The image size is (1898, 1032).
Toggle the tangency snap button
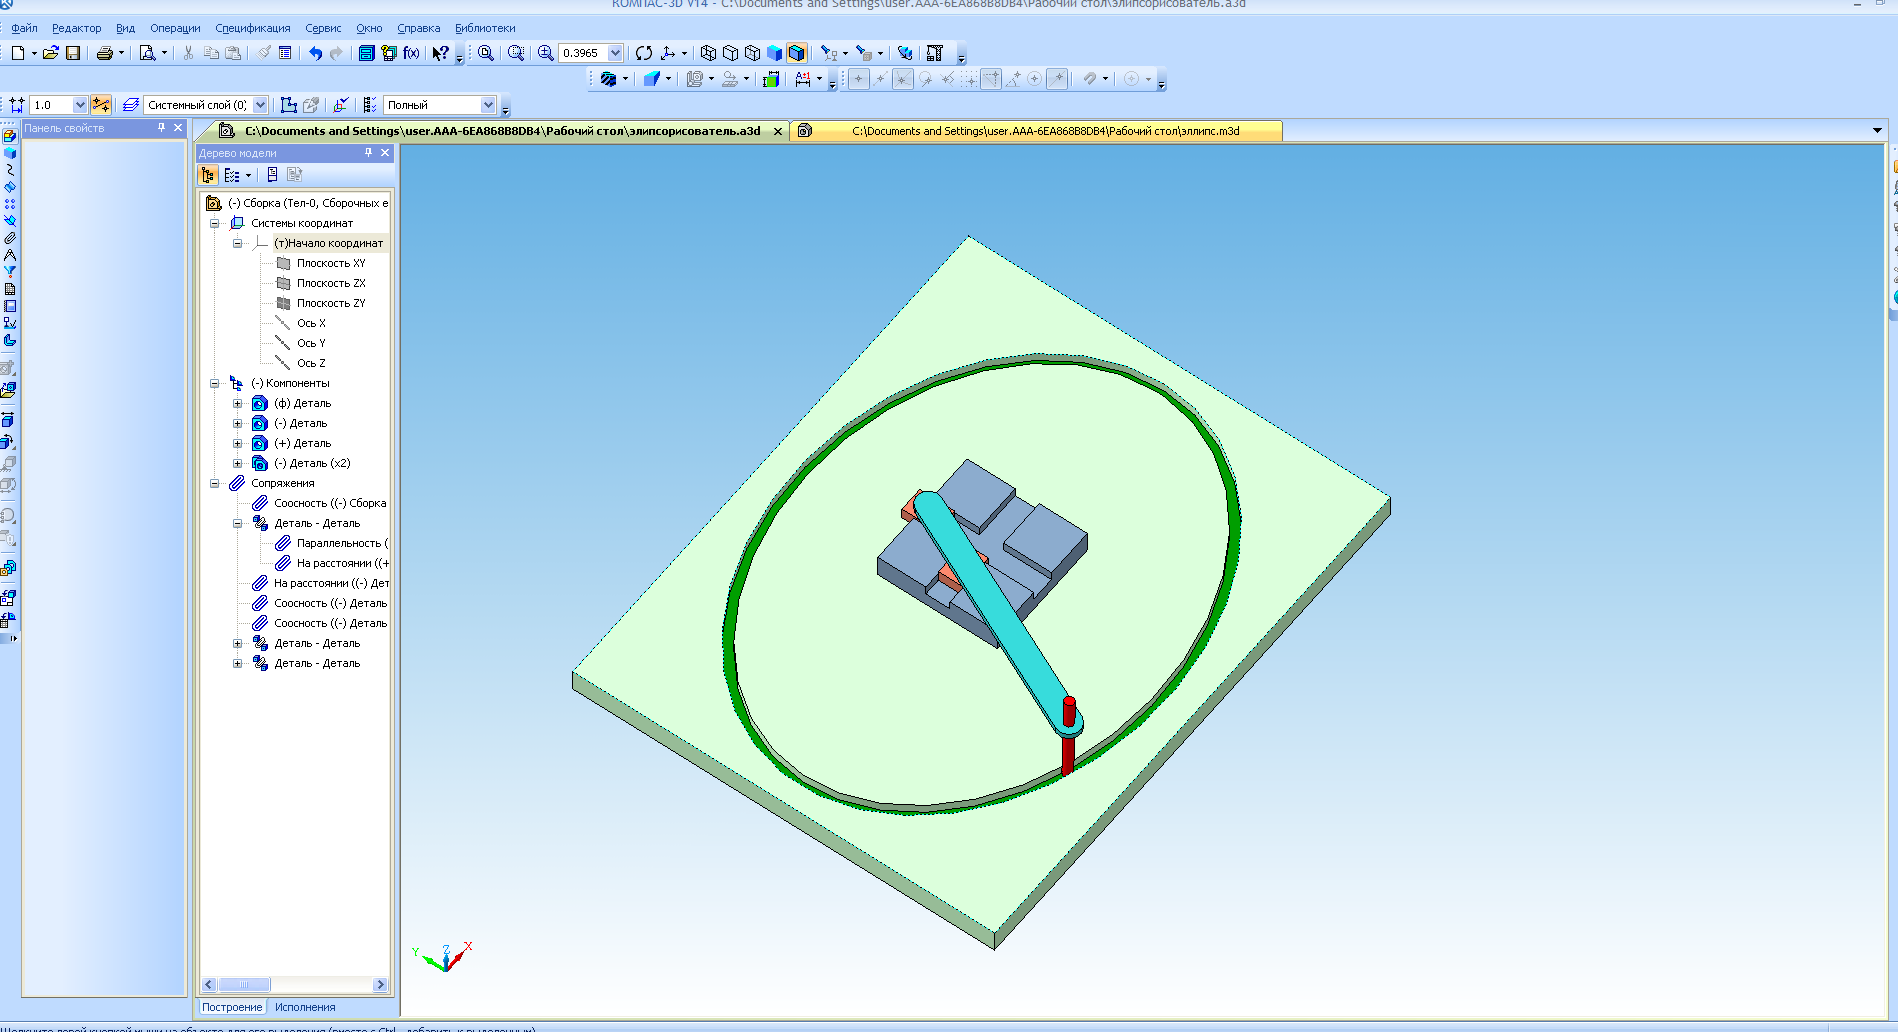[925, 79]
